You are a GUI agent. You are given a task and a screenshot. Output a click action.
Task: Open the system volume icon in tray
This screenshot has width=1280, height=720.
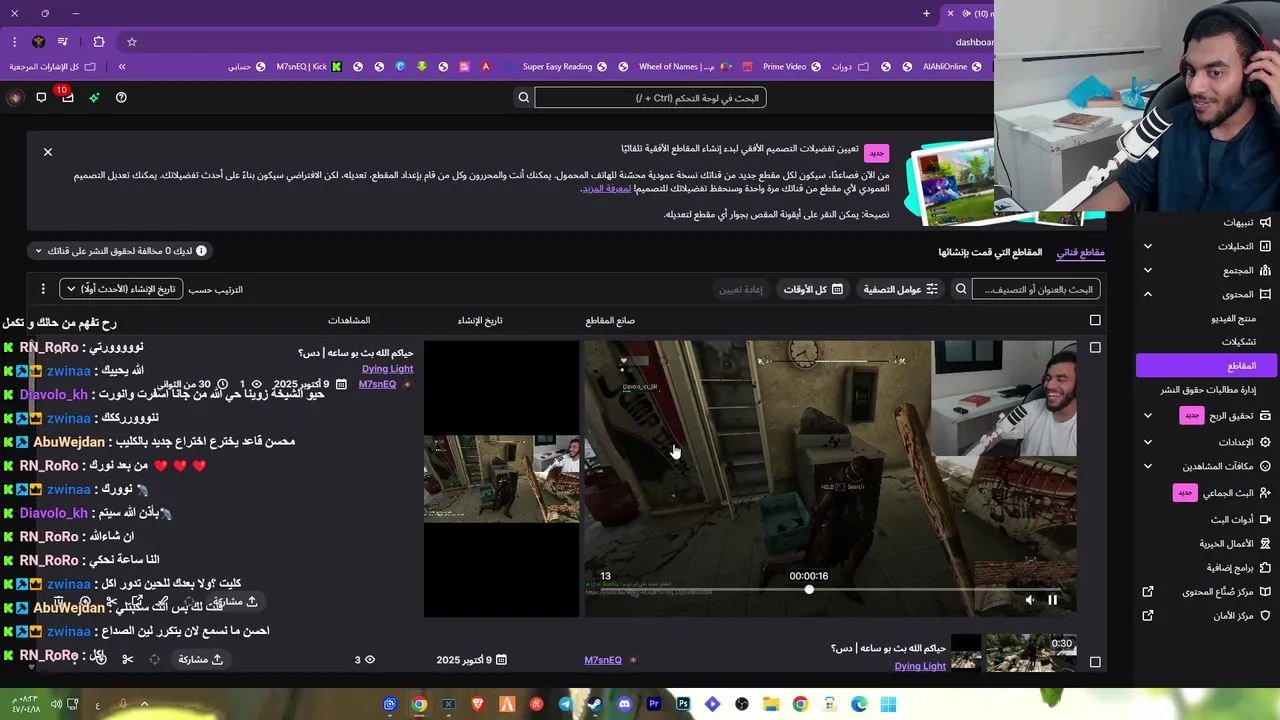(x=56, y=704)
